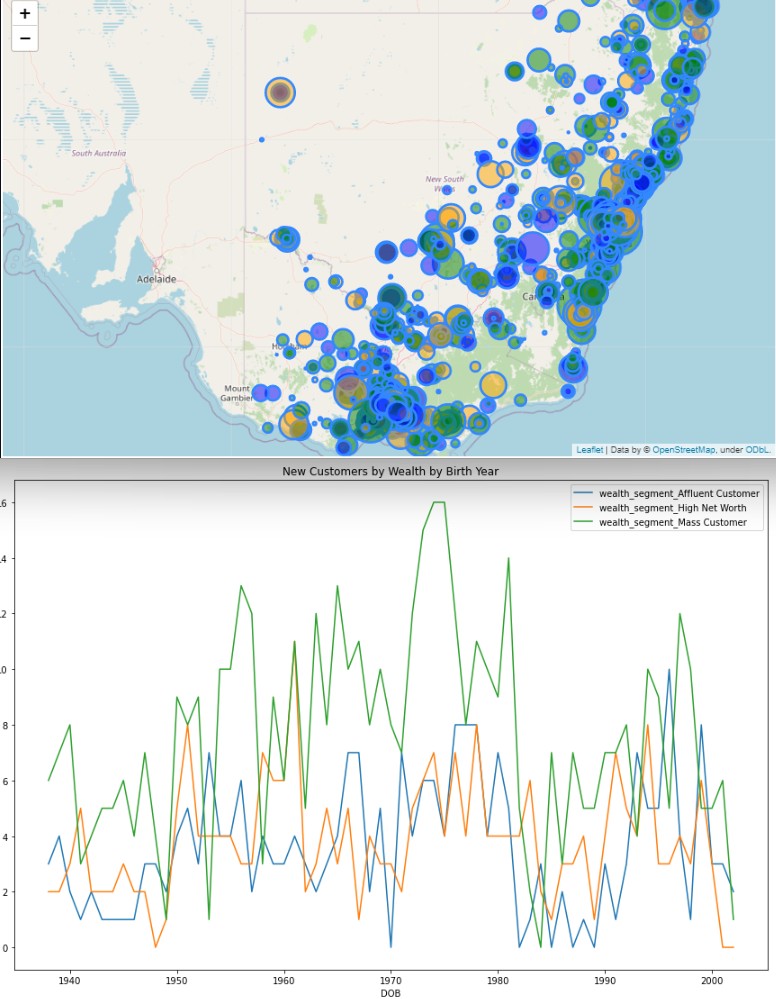Image resolution: width=776 pixels, height=999 pixels.
Task: Select the large isolated brown circle marker in the northwest
Action: tap(280, 93)
